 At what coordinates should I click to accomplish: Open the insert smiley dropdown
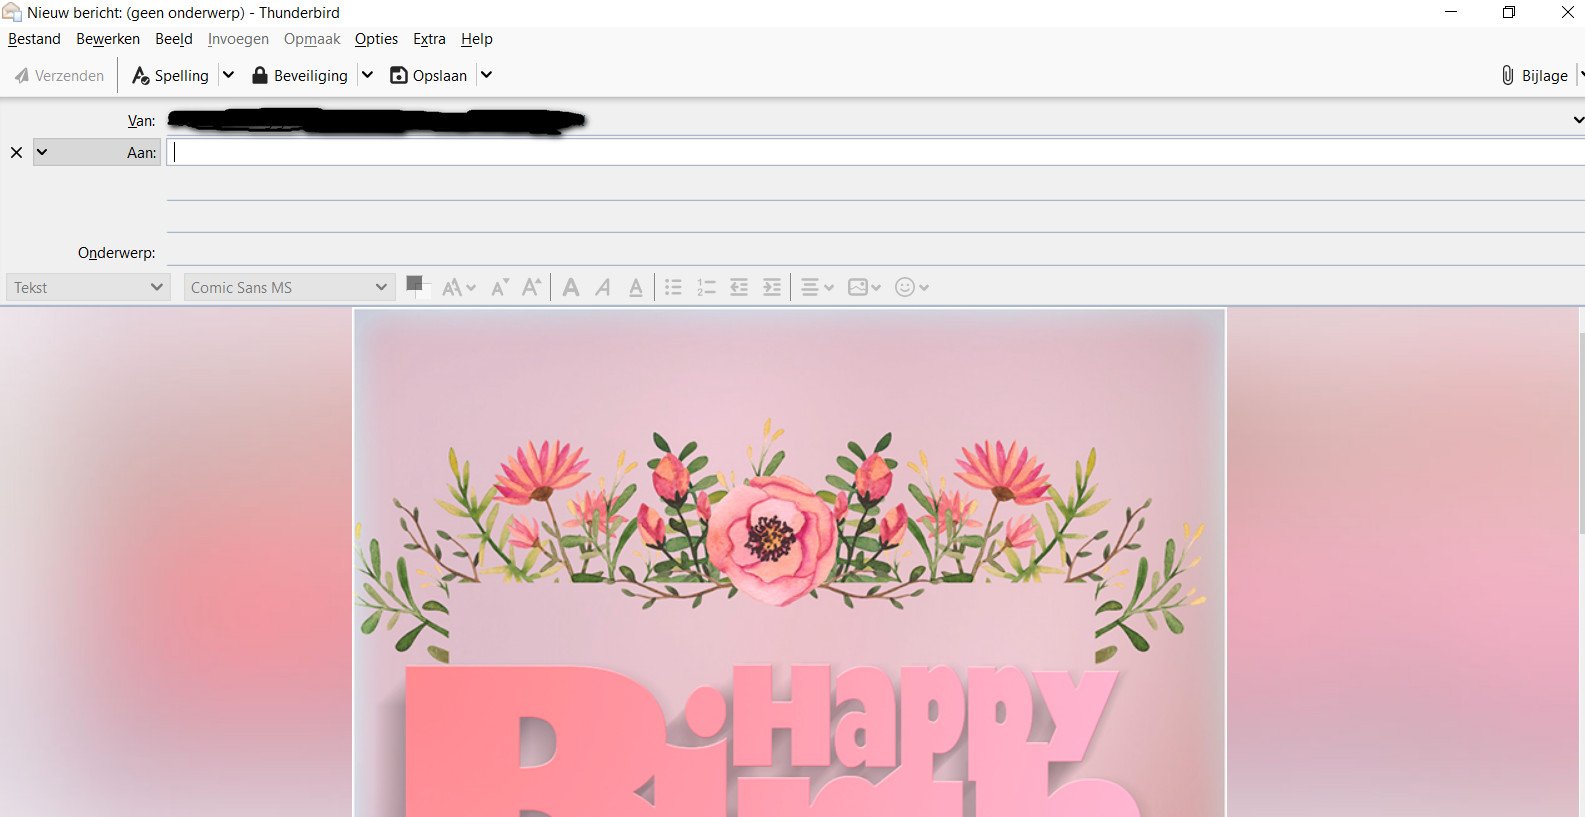(912, 288)
